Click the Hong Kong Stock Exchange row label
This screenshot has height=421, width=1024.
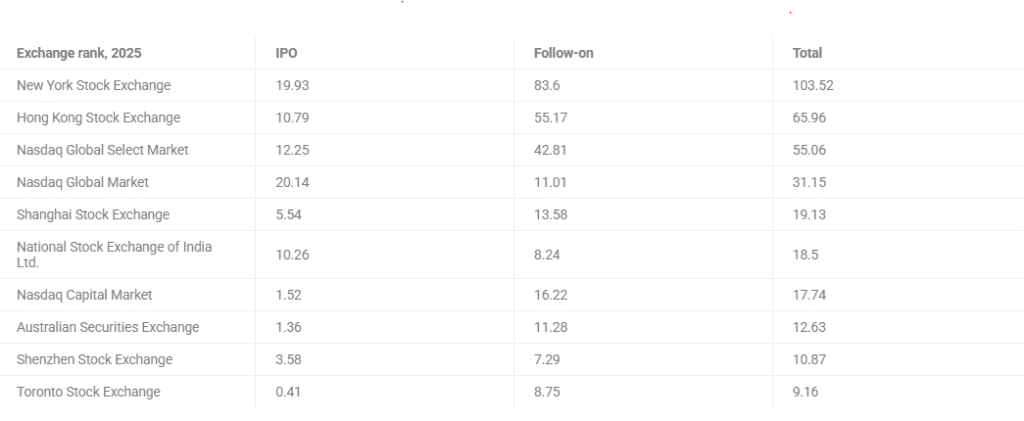pyautogui.click(x=98, y=118)
